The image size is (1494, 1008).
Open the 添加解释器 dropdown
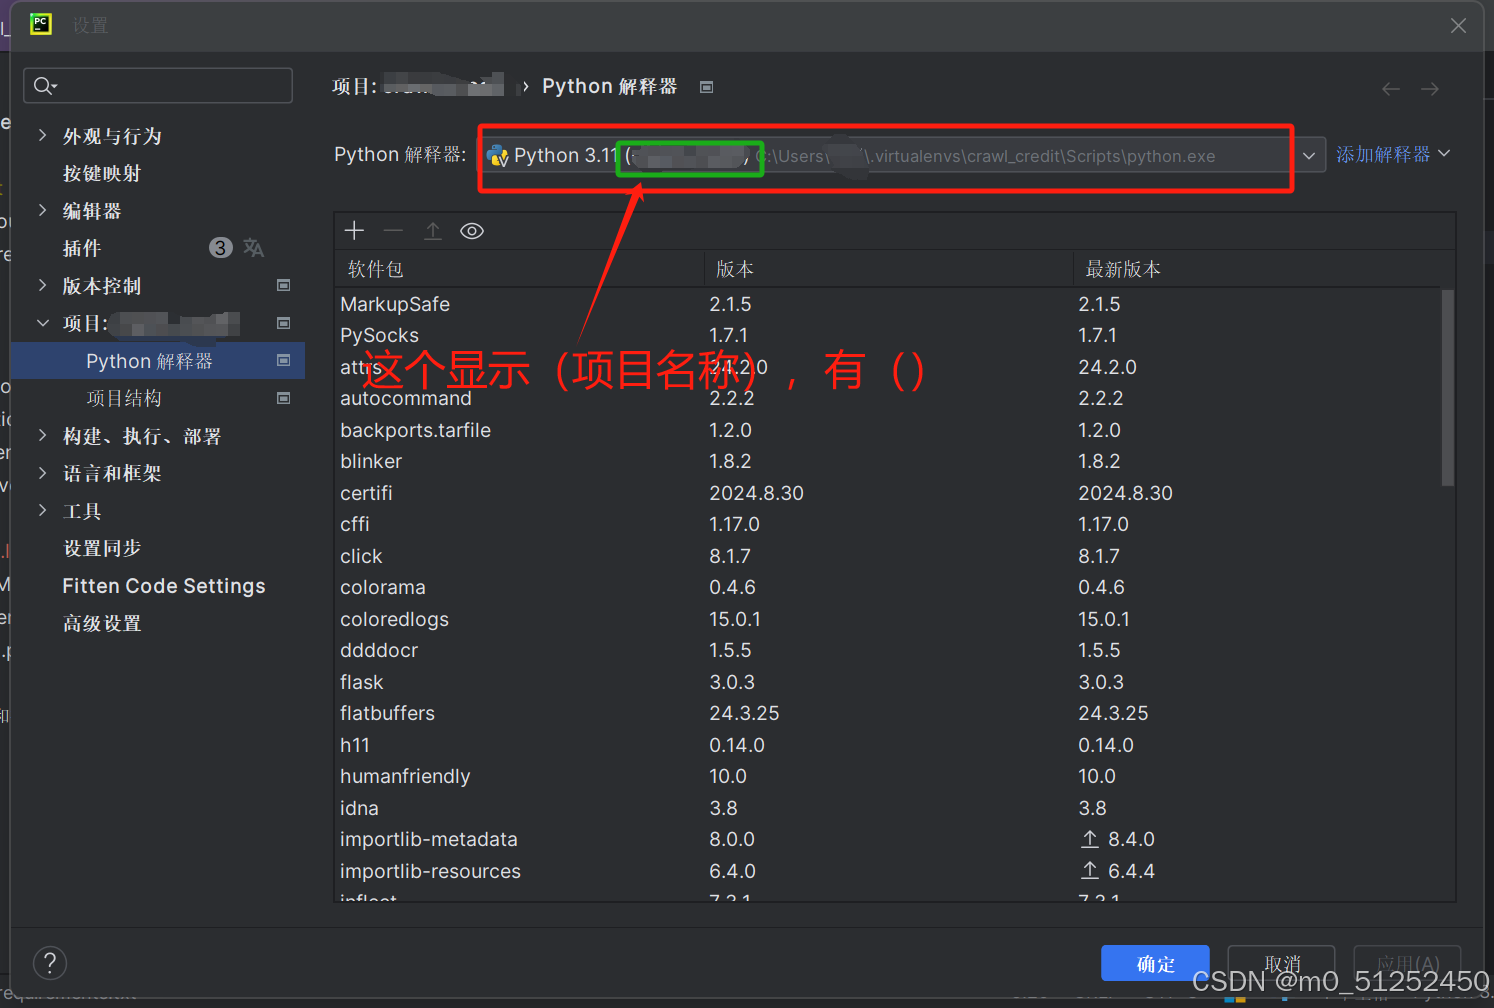(x=1393, y=154)
